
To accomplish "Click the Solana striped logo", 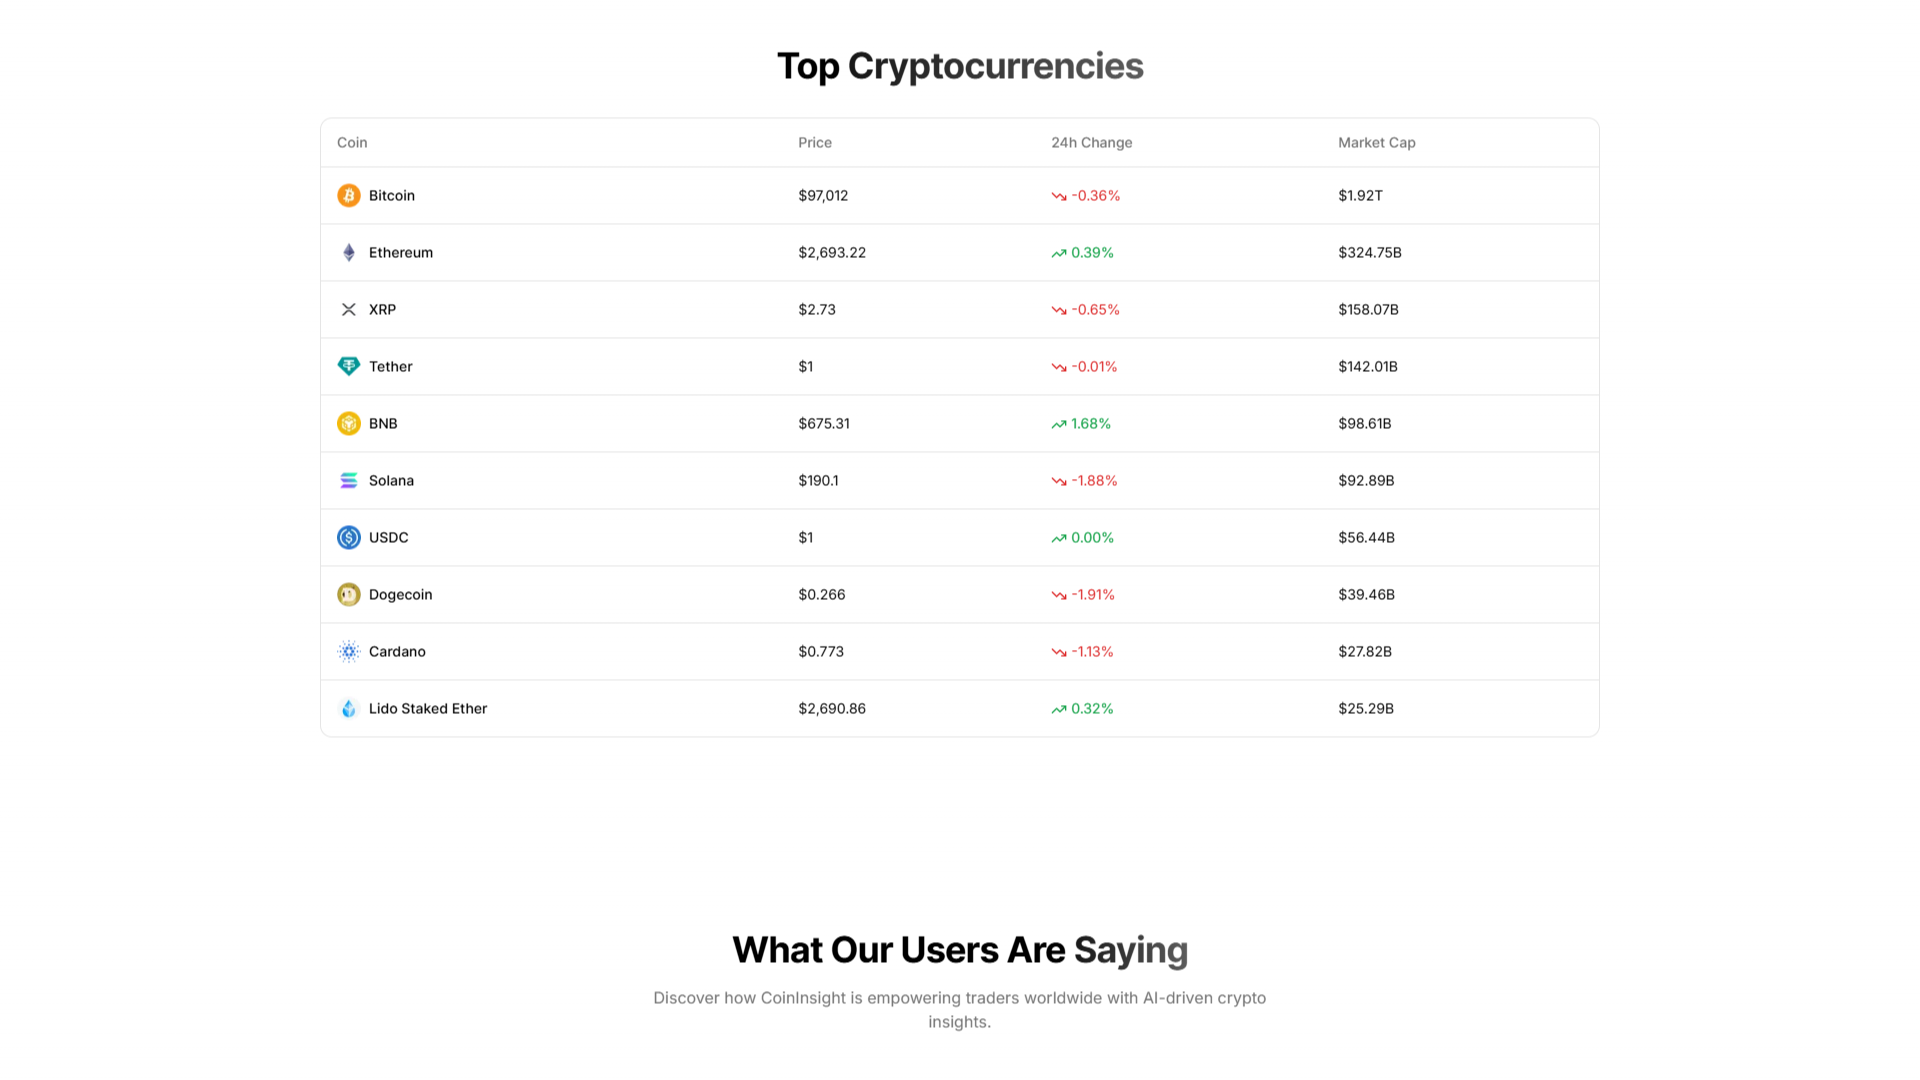I will coord(348,480).
